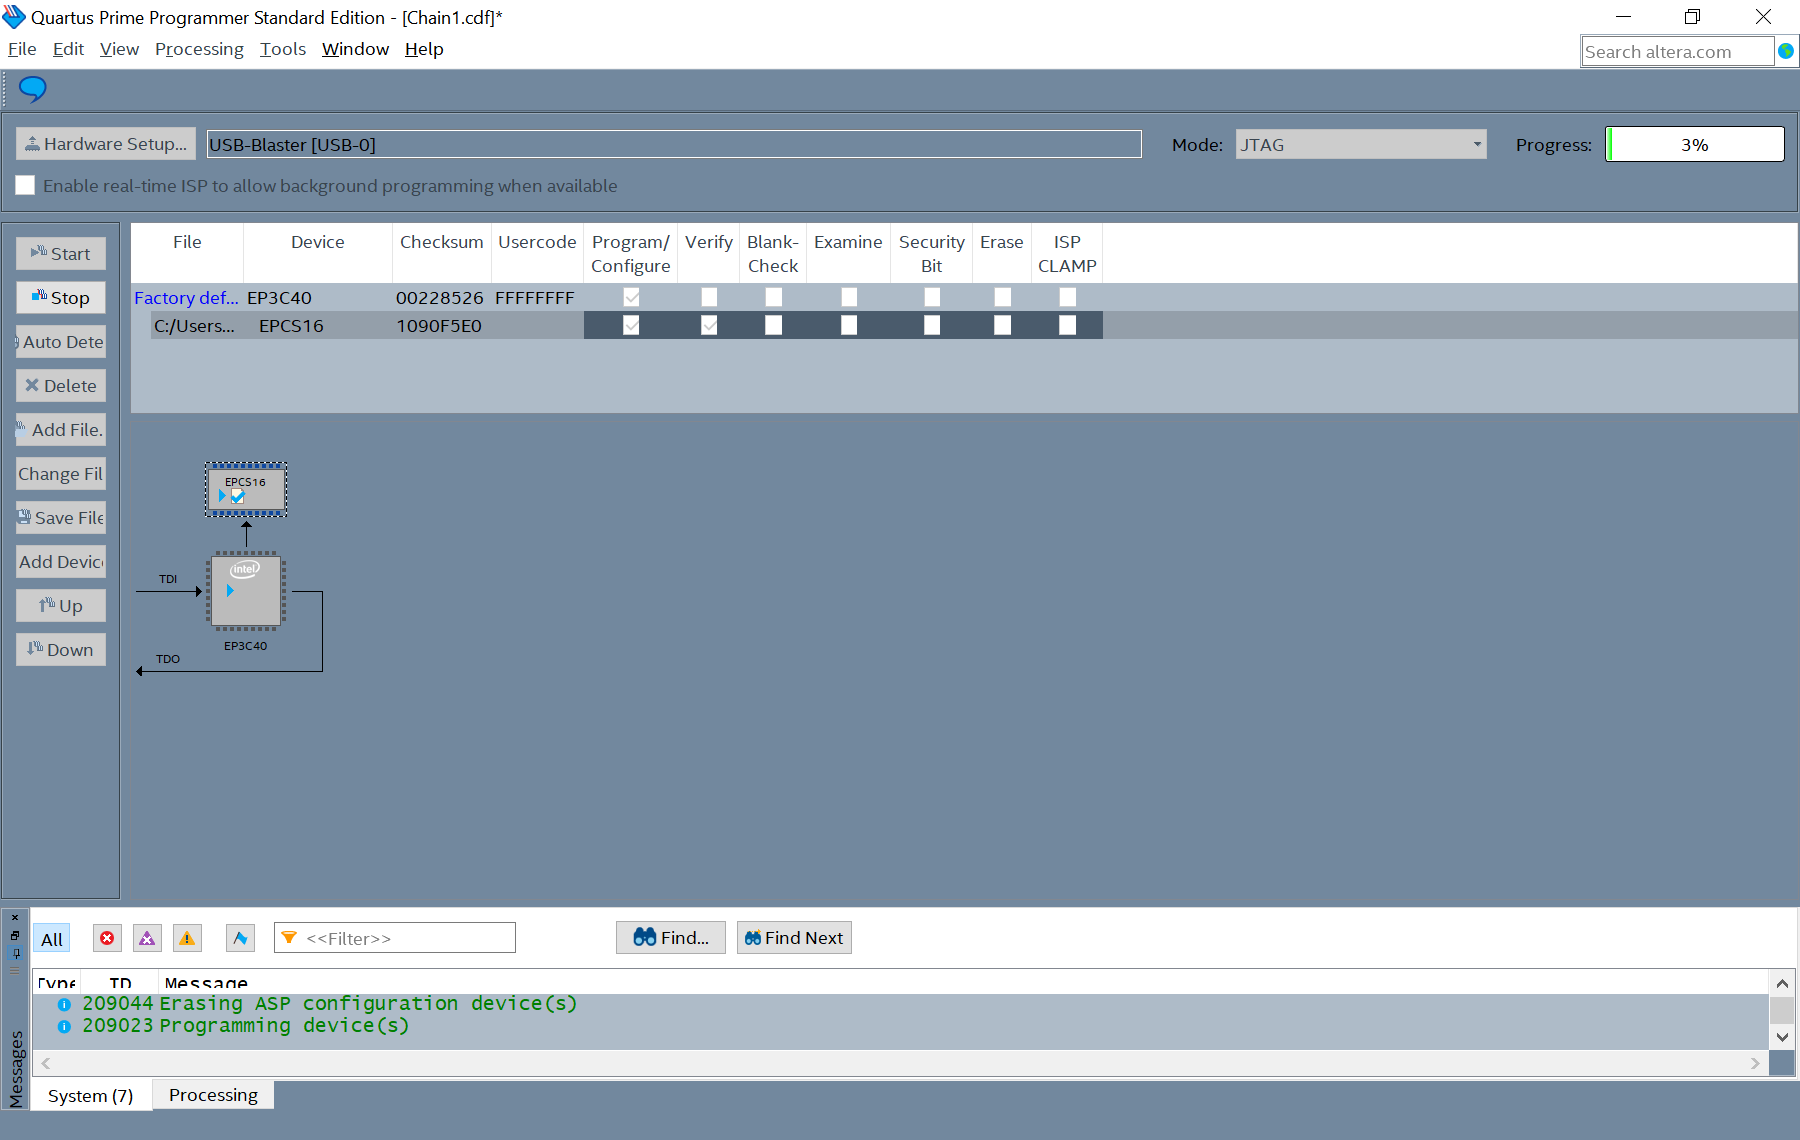Show only error messages with red icon
This screenshot has height=1140, width=1800.
107,938
